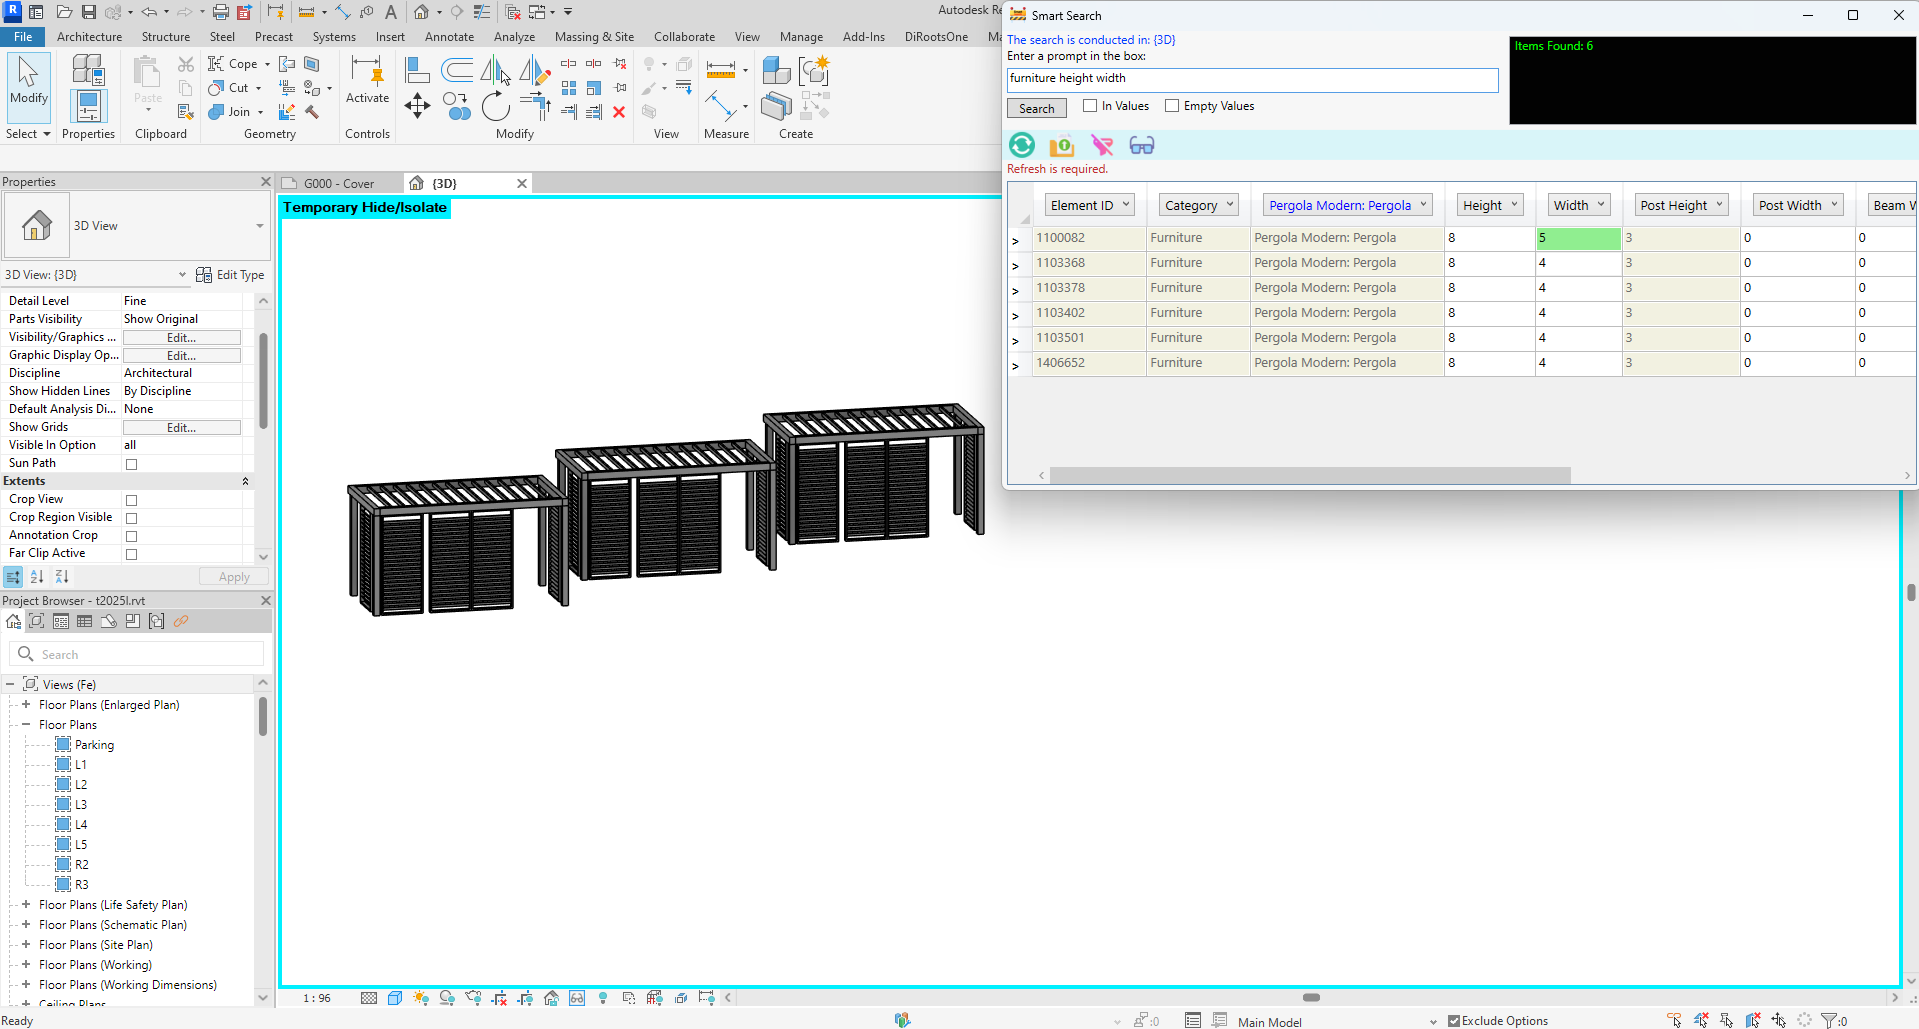Image resolution: width=1919 pixels, height=1029 pixels.
Task: Select the Move tool in Modify panel
Action: point(417,106)
